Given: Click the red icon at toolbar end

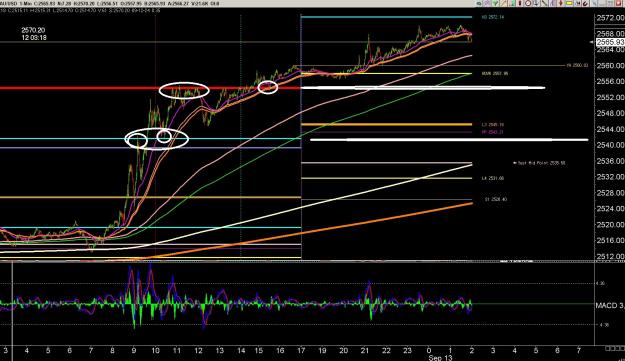Looking at the screenshot, I should tap(619, 3).
